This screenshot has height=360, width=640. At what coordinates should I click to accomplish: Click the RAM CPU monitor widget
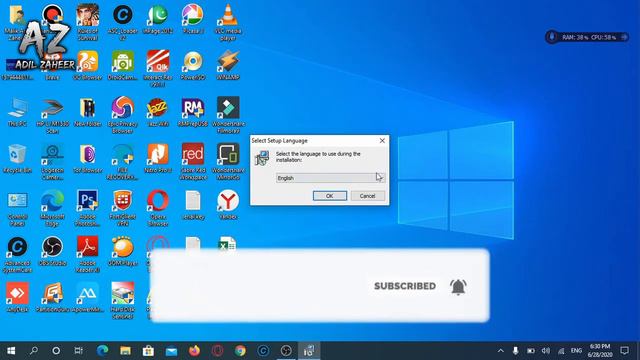click(587, 37)
